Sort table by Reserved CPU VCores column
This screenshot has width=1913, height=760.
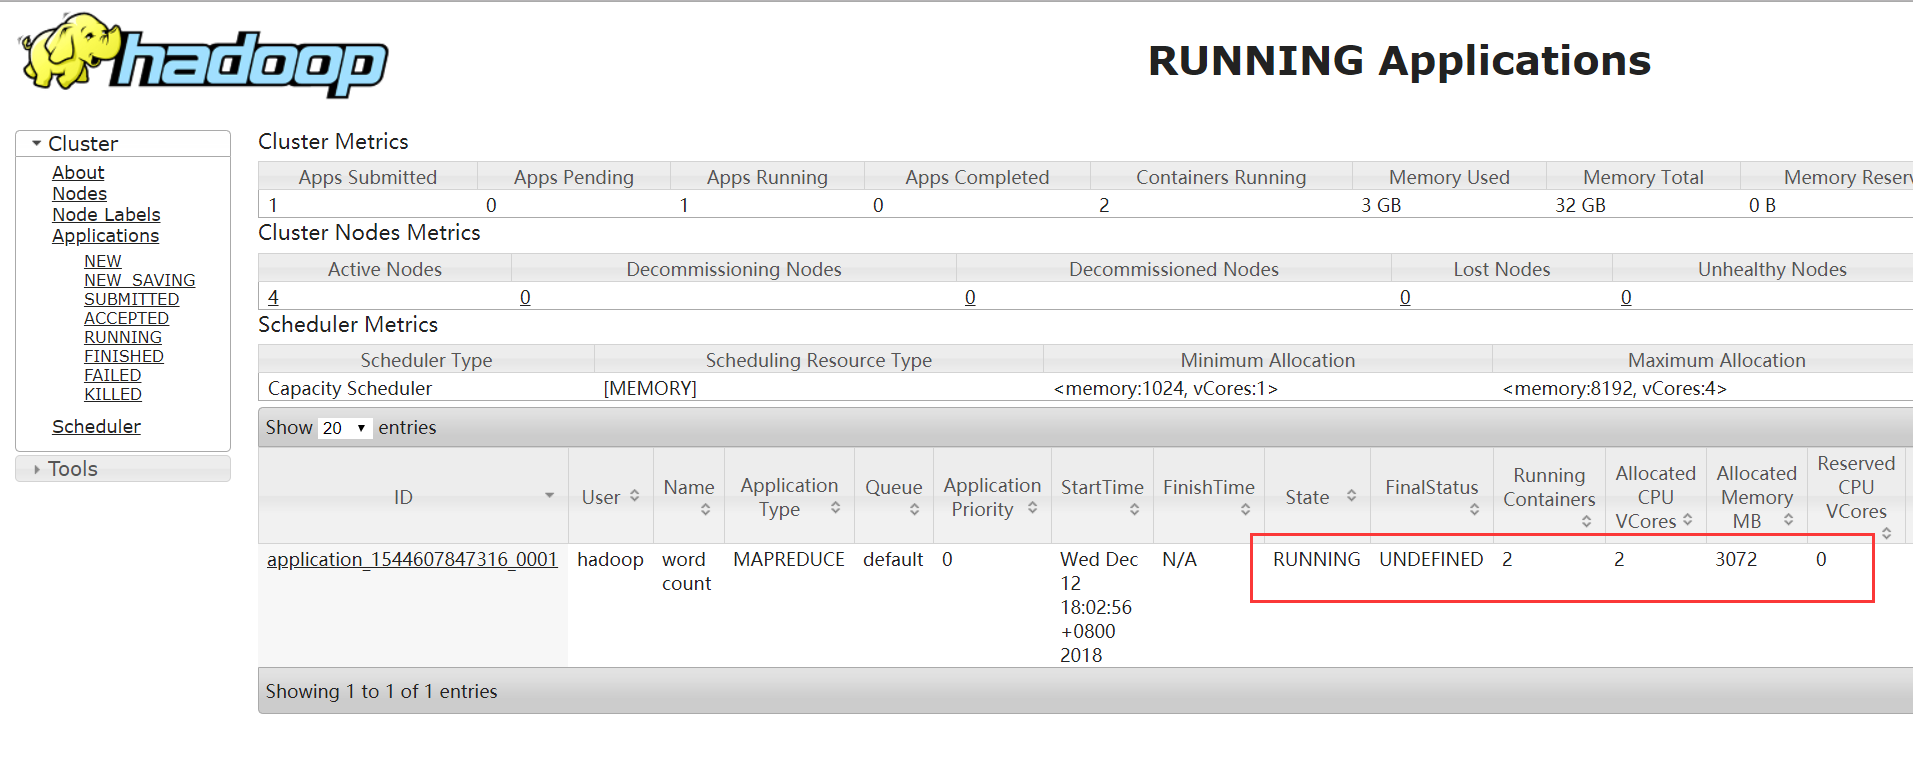click(x=1856, y=496)
